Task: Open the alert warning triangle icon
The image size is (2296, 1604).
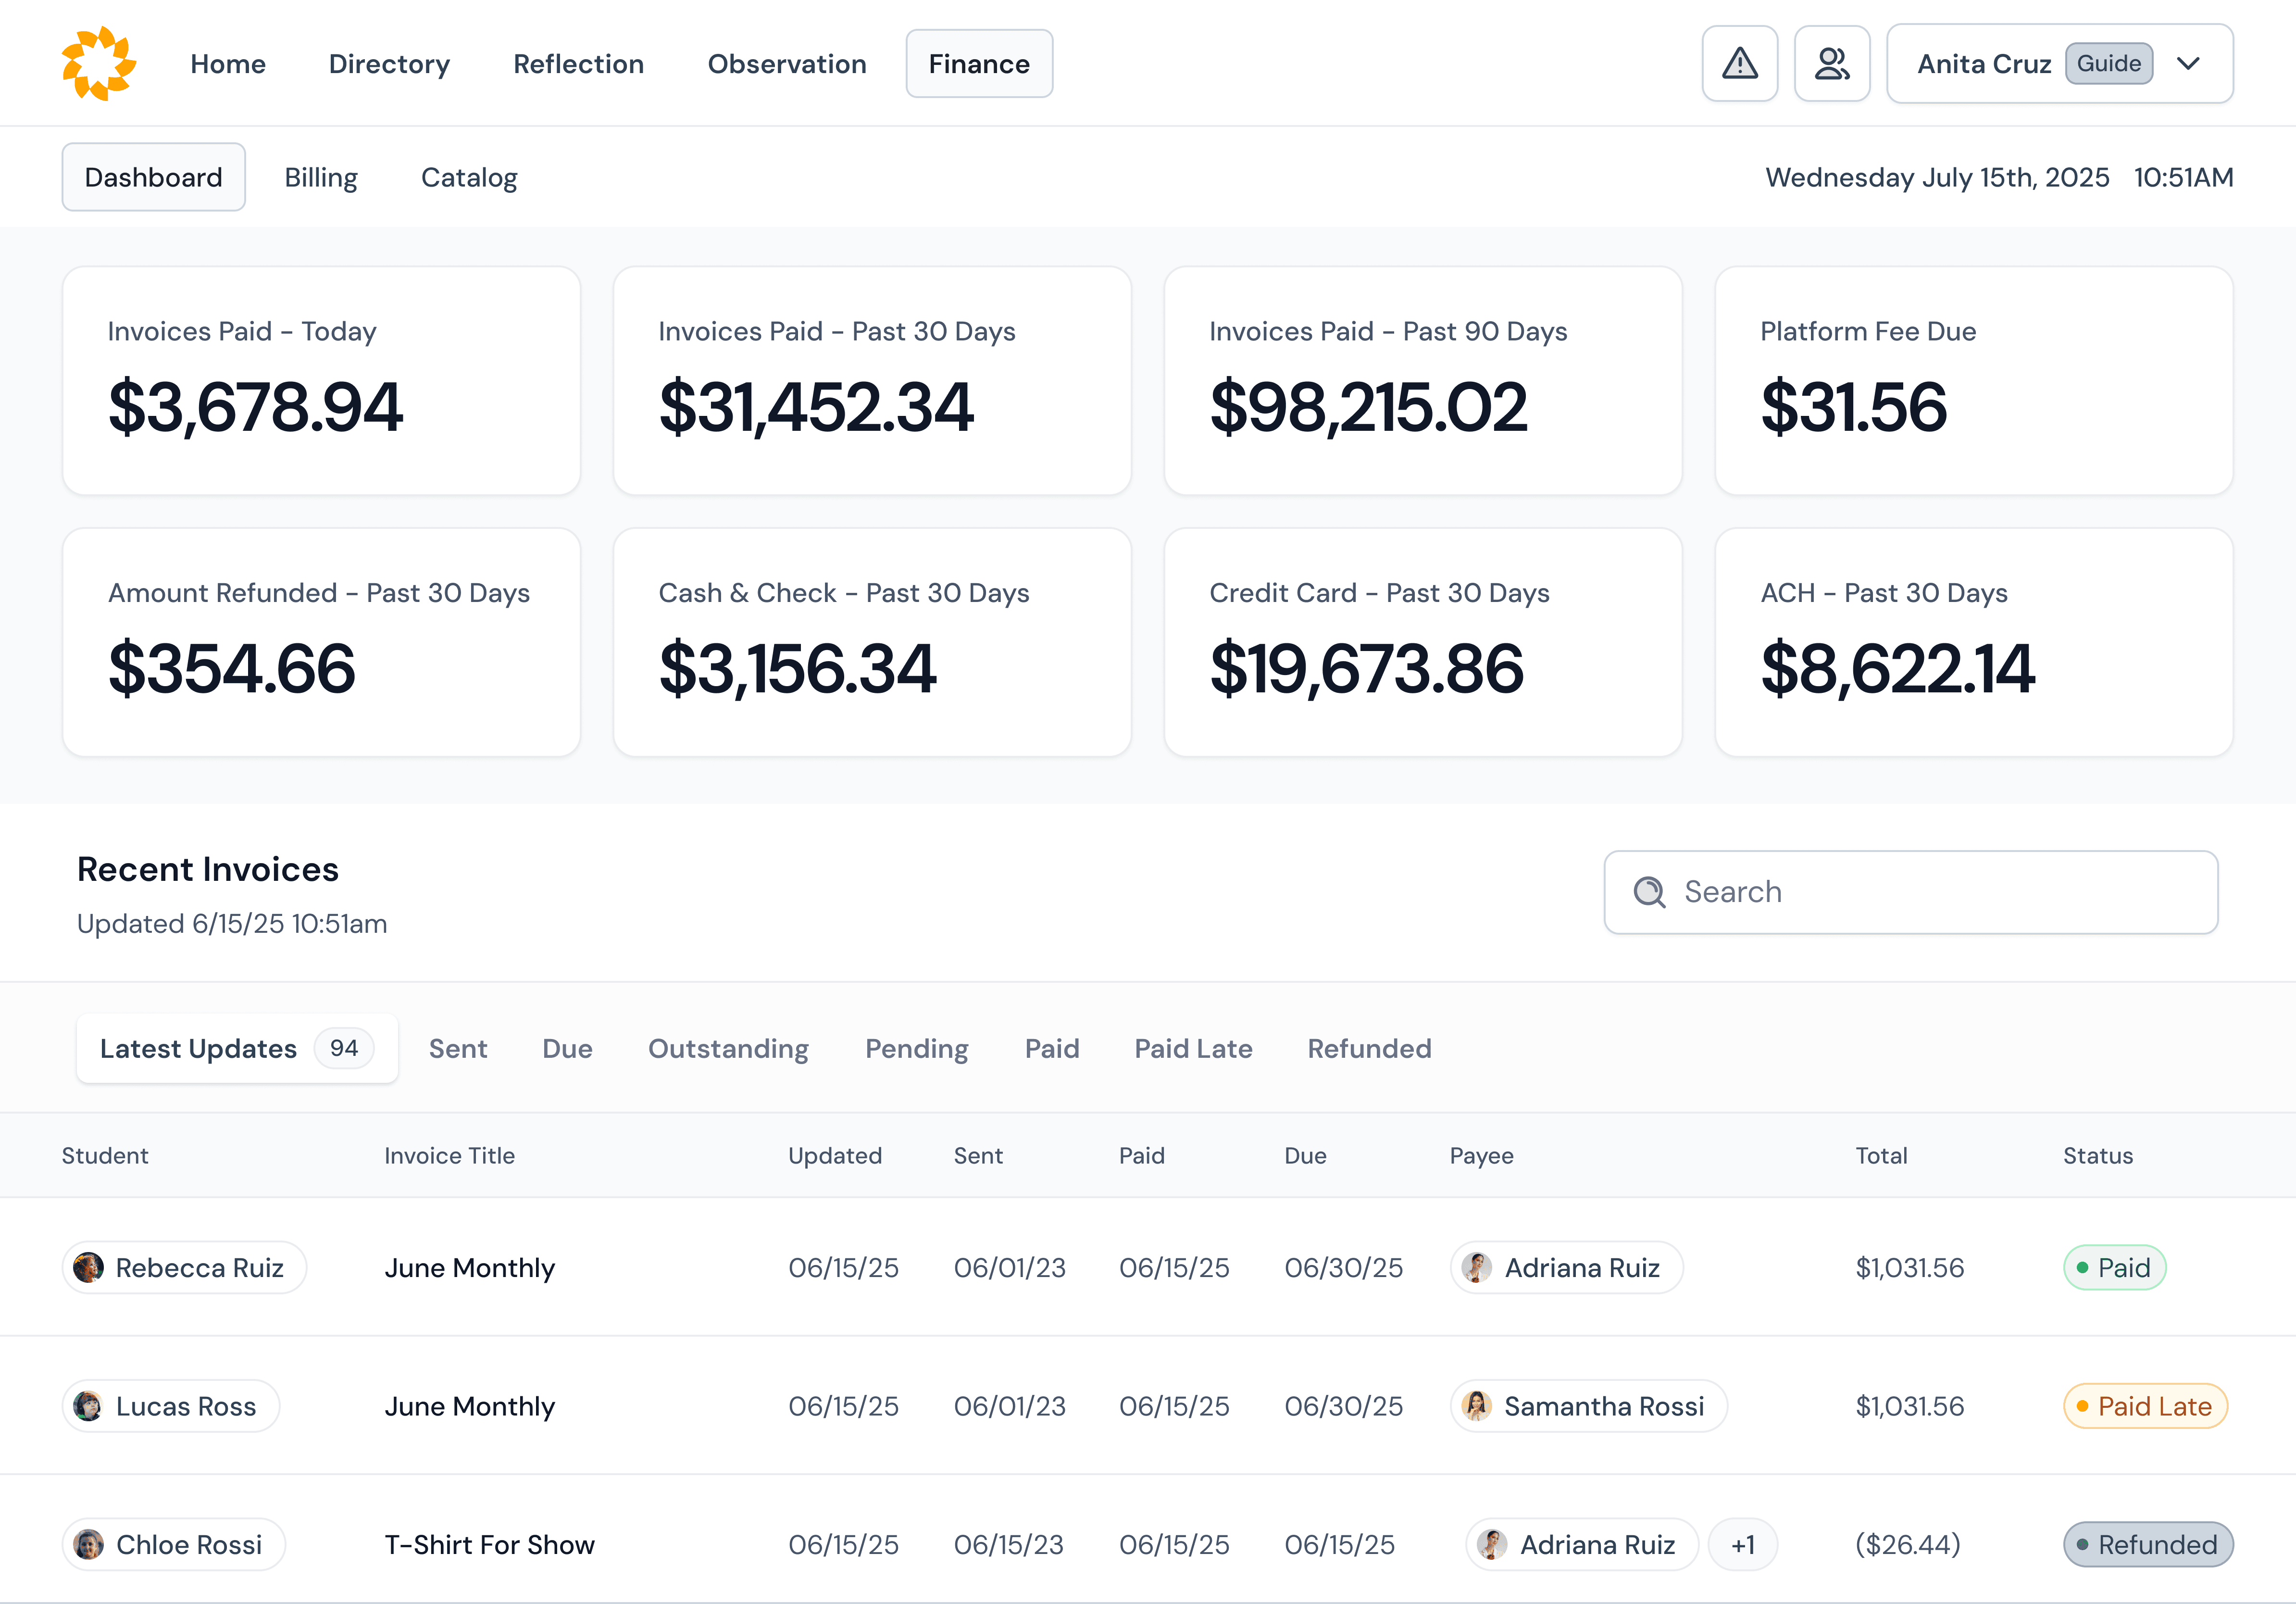Action: pos(1739,64)
